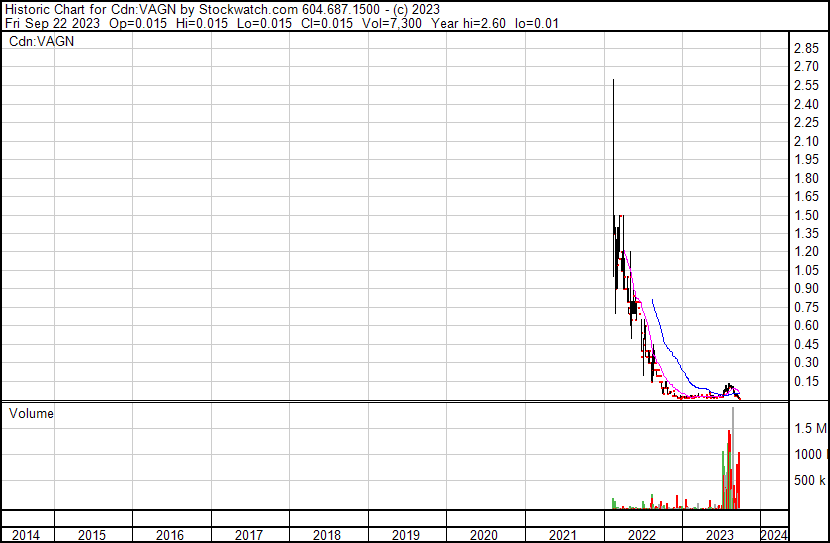This screenshot has height=543, width=830.
Task: Click the 2014 year label on the axis
Action: pyautogui.click(x=25, y=535)
